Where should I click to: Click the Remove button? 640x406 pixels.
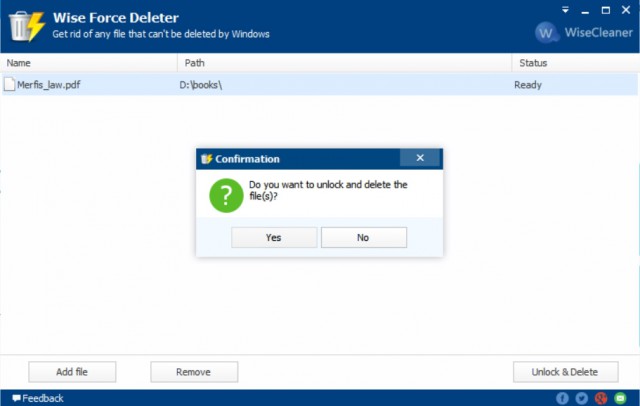(x=194, y=372)
